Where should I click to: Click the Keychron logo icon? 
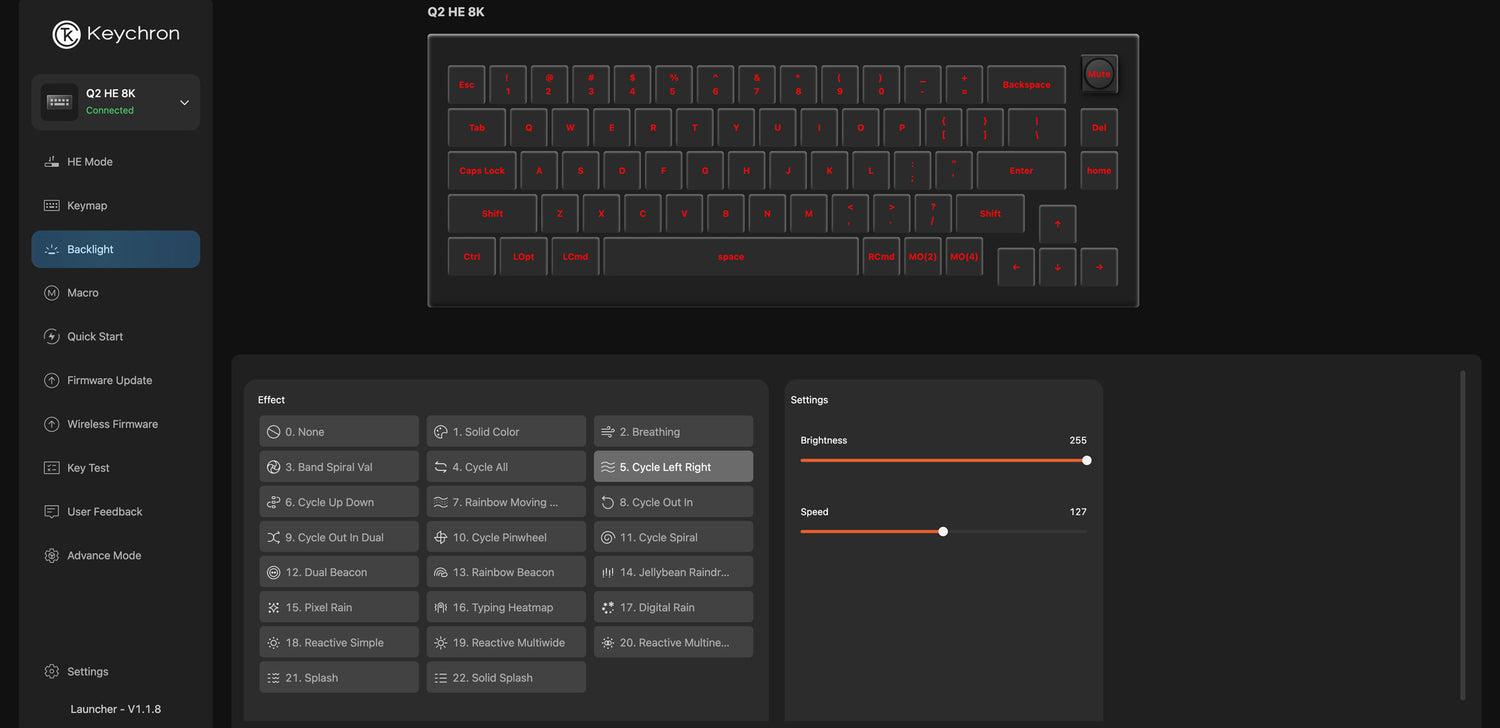coord(66,34)
